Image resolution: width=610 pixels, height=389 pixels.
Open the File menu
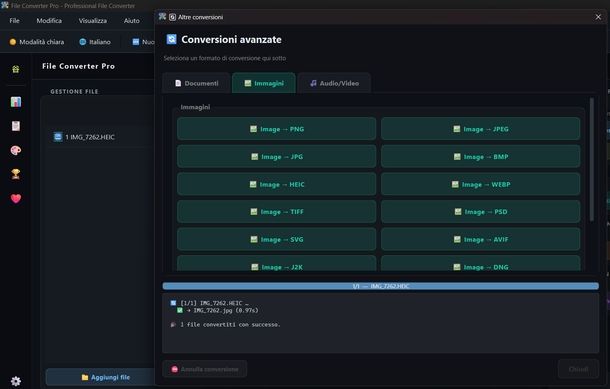14,21
